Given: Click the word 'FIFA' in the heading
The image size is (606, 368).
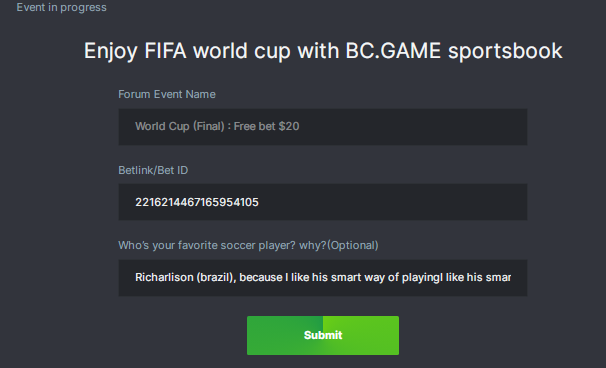Looking at the screenshot, I should pos(165,51).
